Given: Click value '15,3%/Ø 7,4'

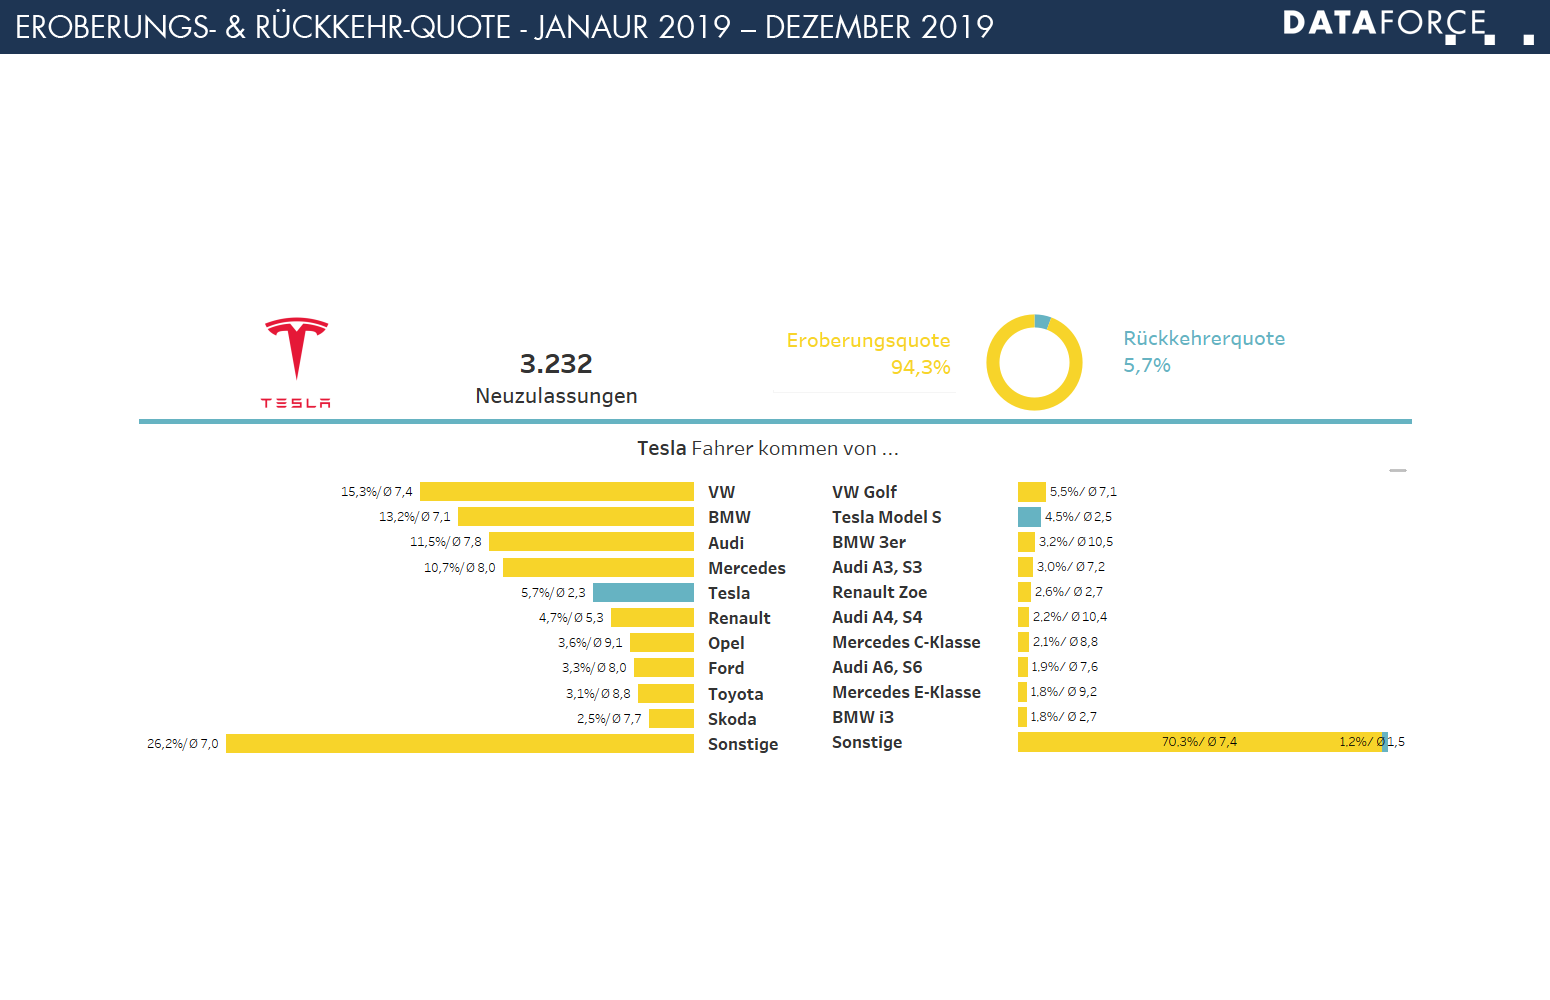Looking at the screenshot, I should click(376, 492).
